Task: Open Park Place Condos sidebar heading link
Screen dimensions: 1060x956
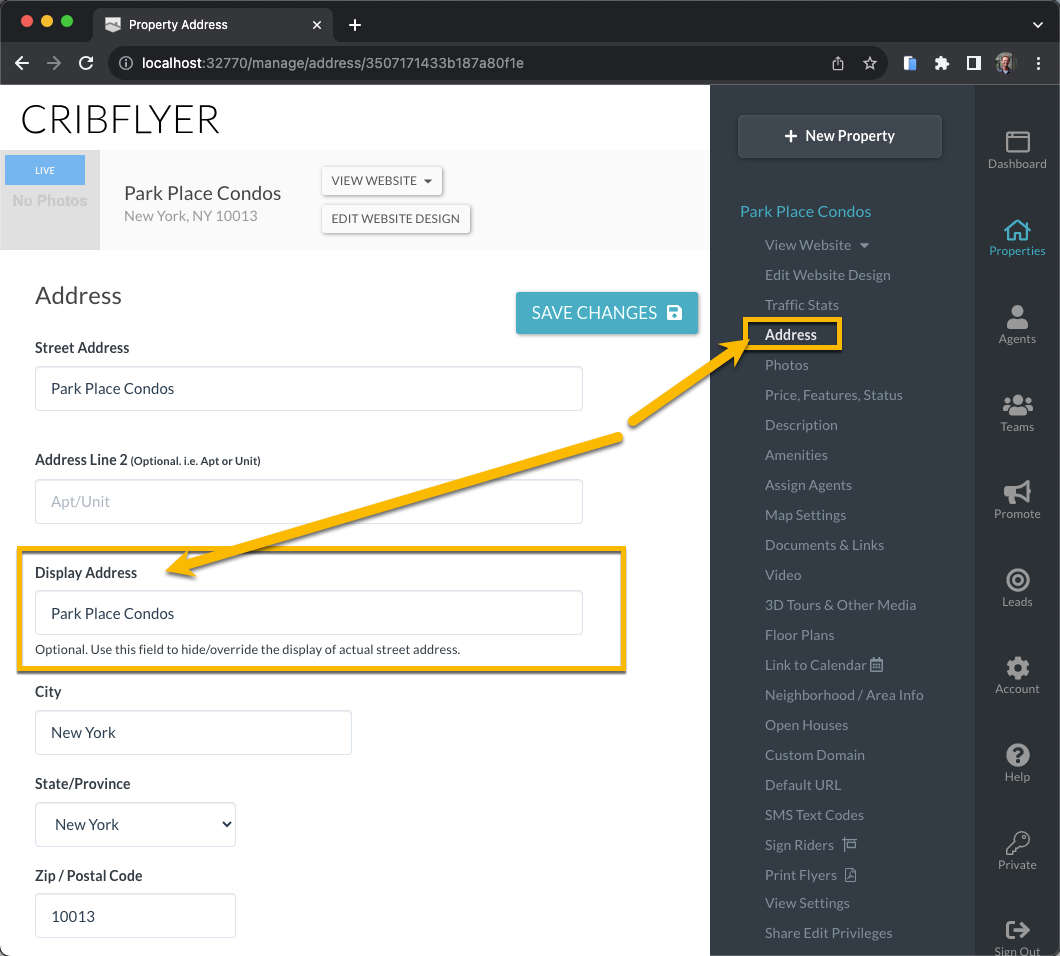Action: pos(805,212)
